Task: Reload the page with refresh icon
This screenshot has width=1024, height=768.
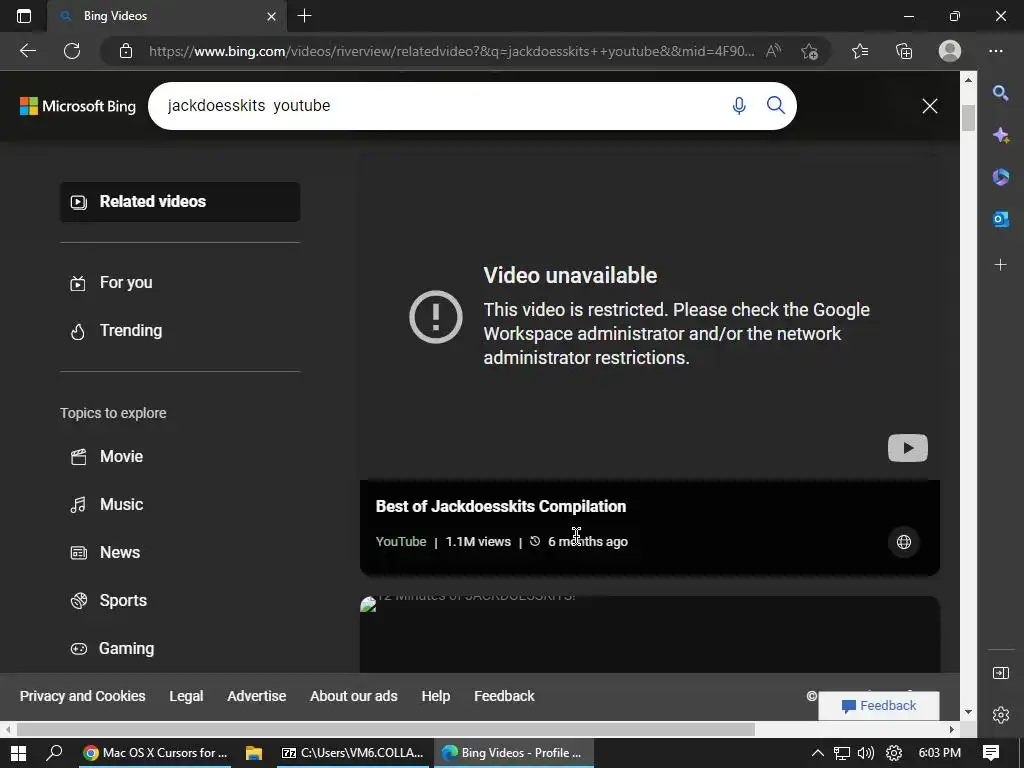Action: 72,51
